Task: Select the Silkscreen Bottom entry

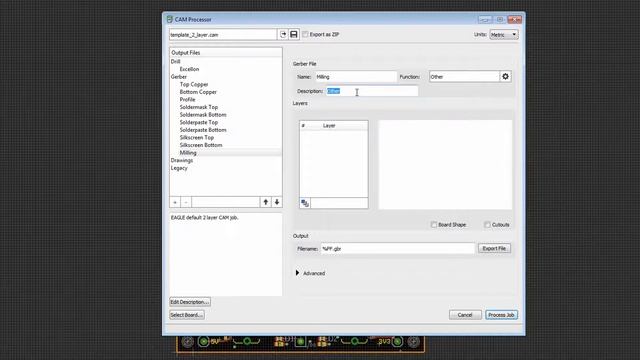Action: tap(201, 145)
